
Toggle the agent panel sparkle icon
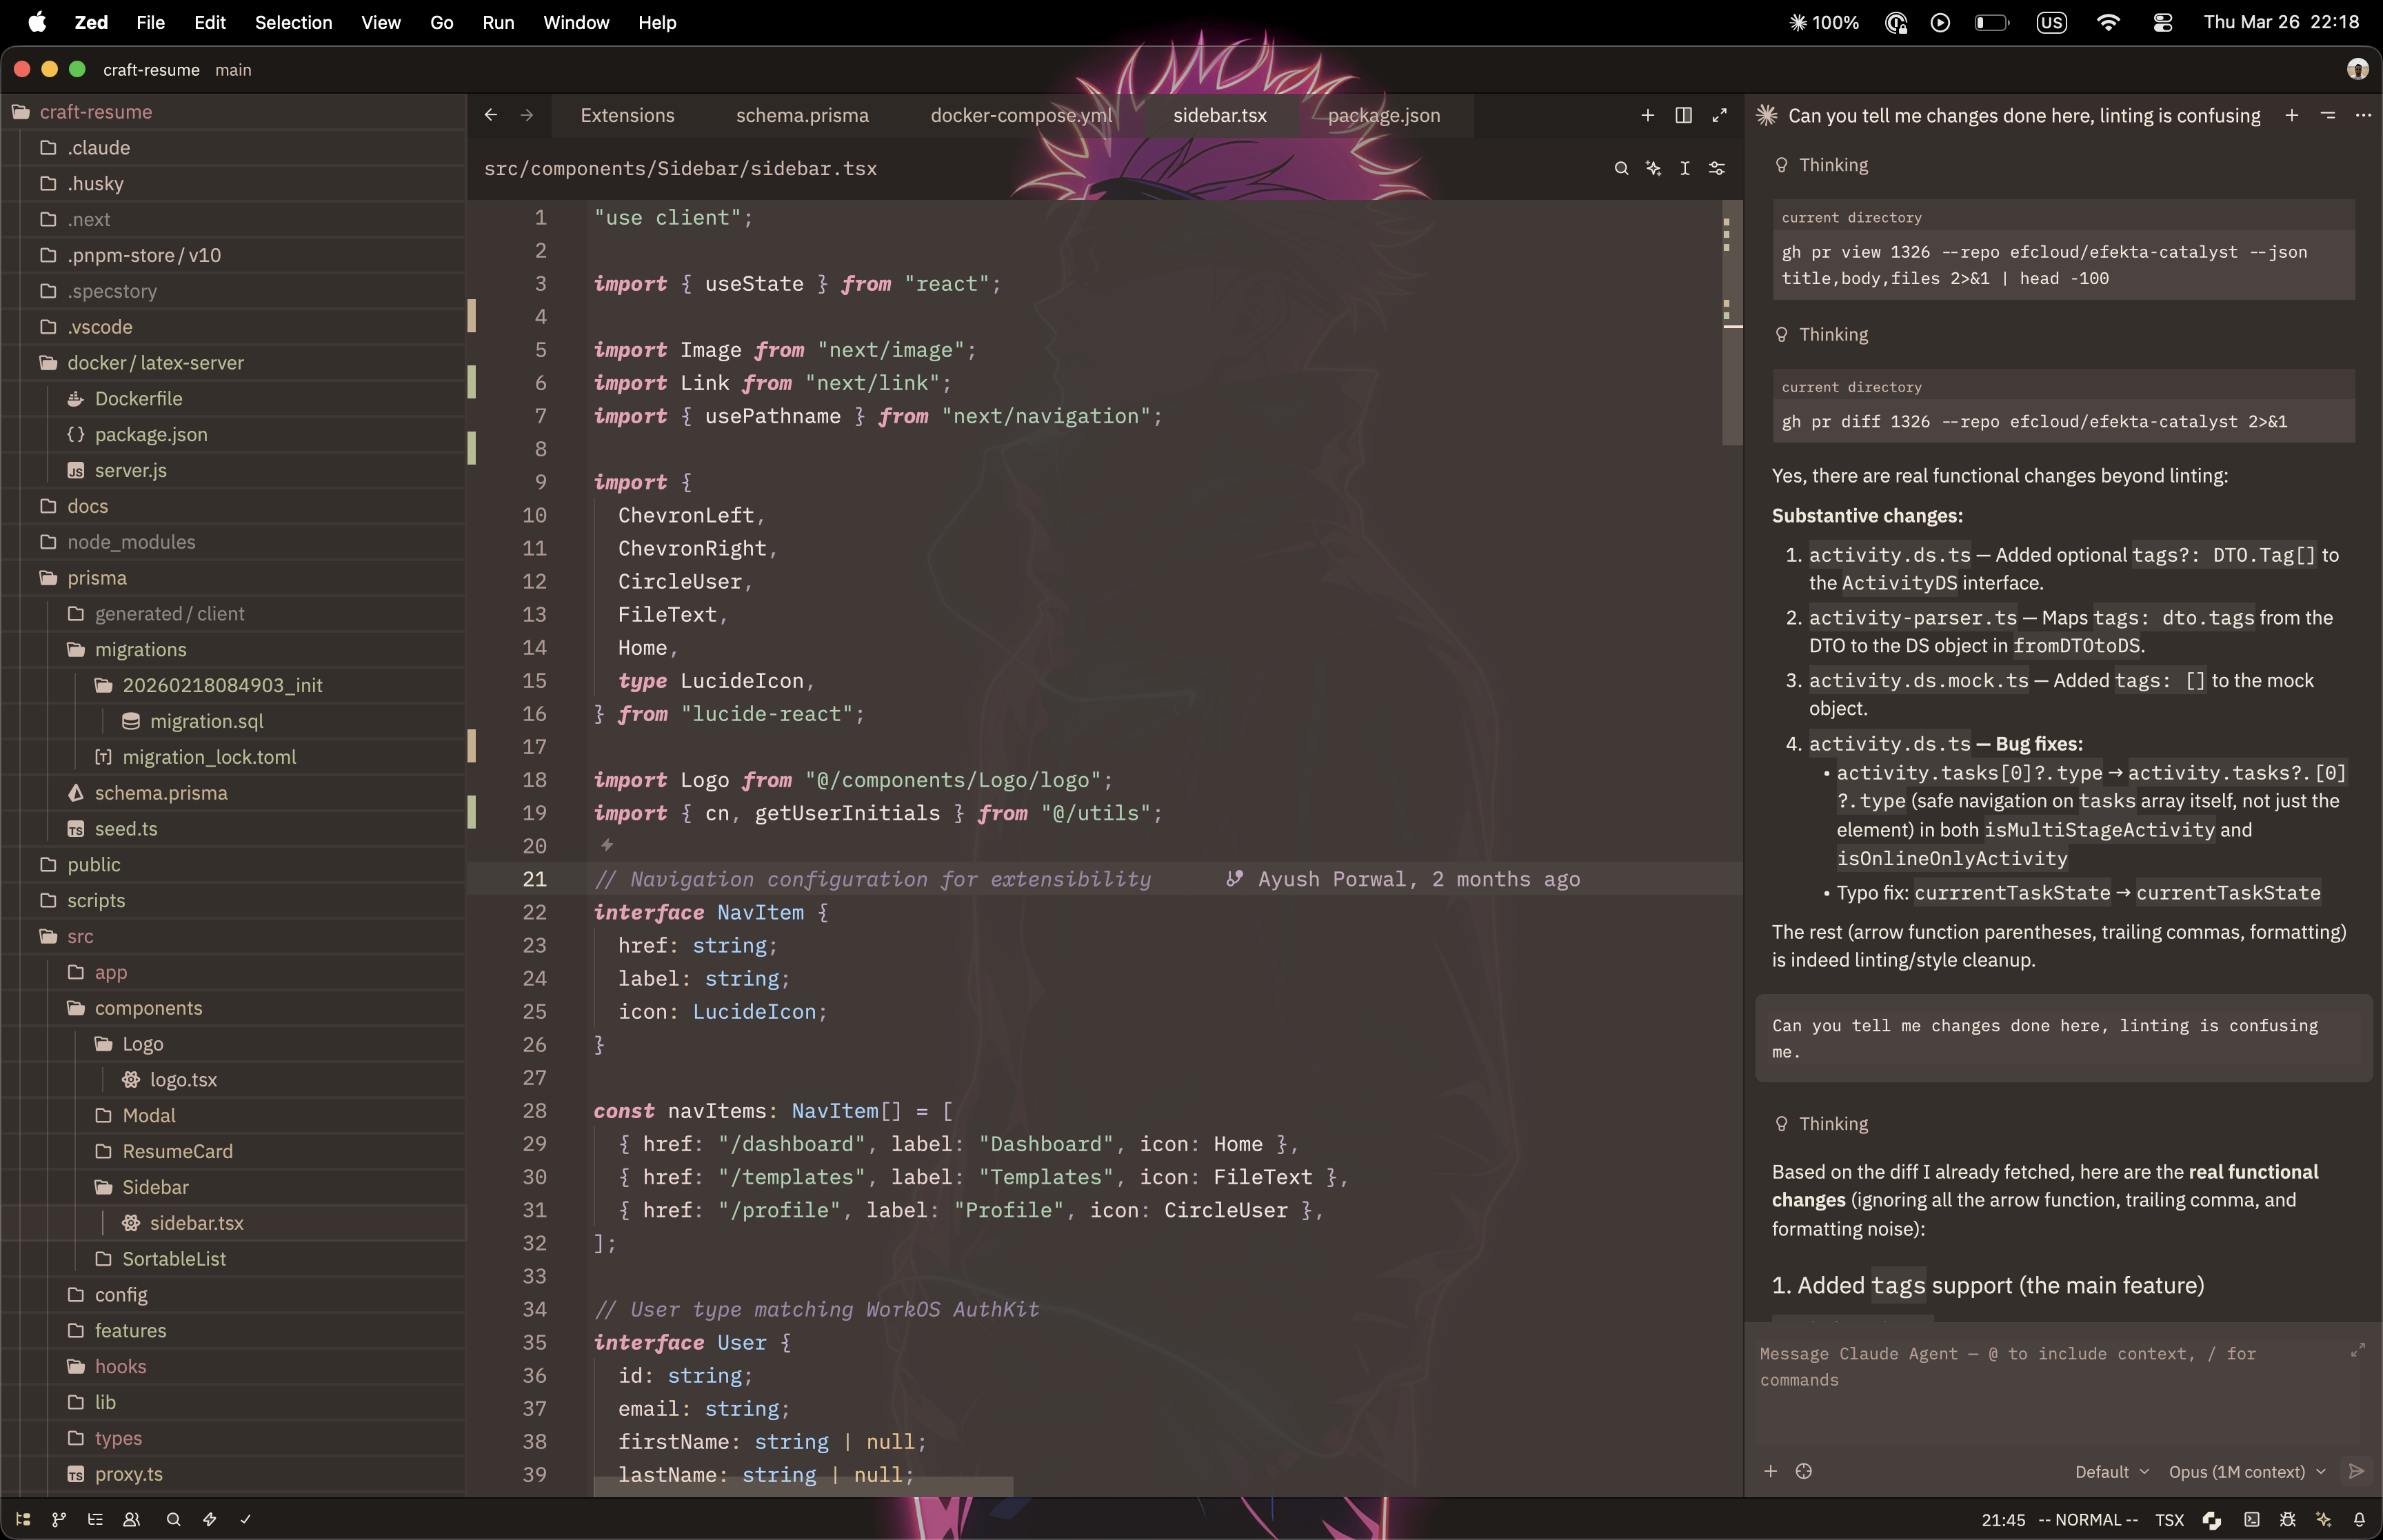[x=2323, y=1519]
